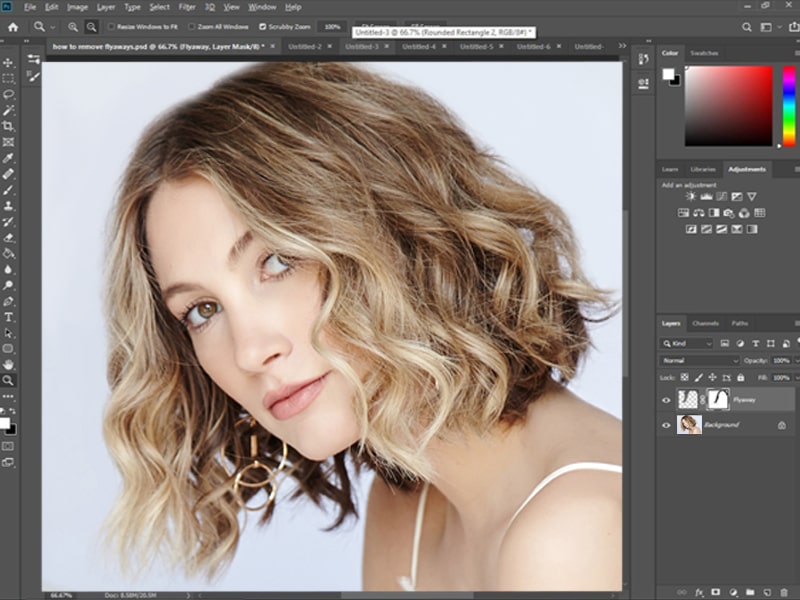
Task: Click the rainbow hue slider
Action: (789, 106)
